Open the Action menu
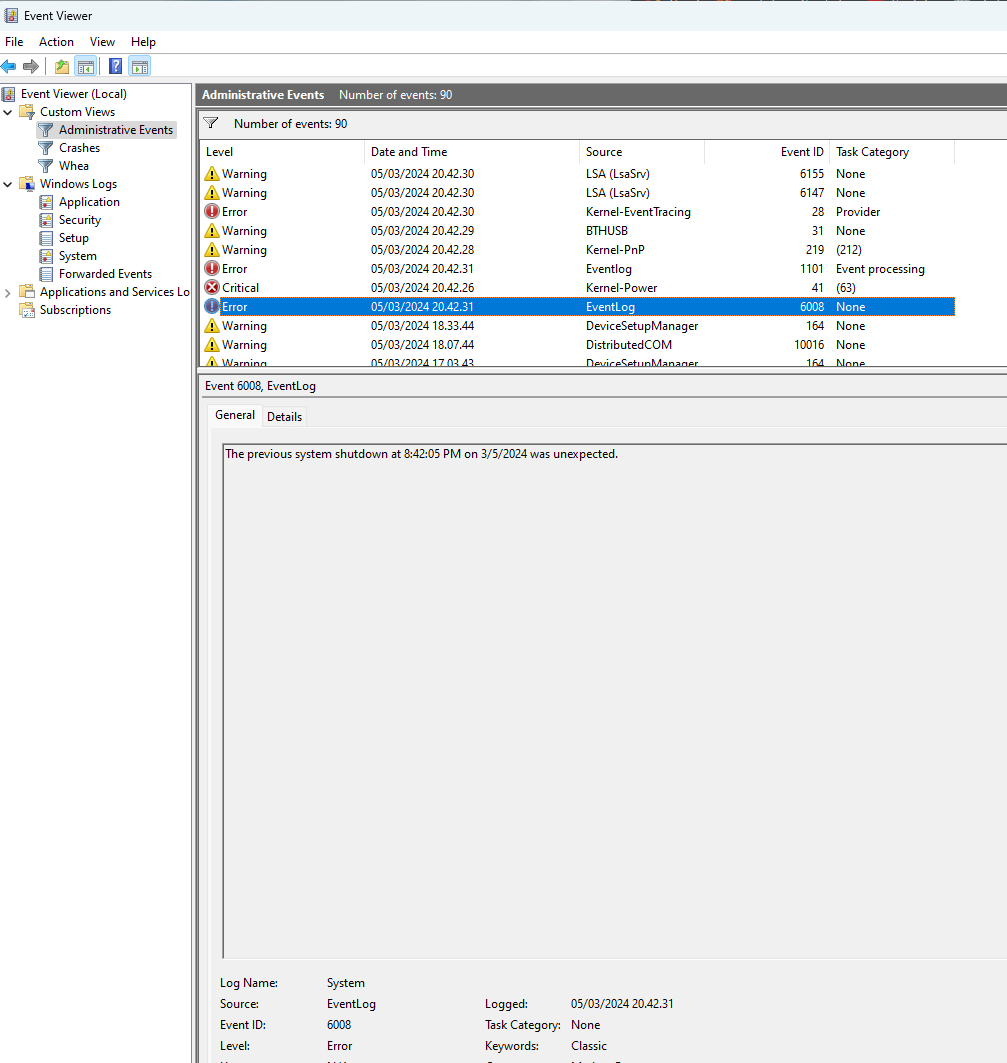The height and width of the screenshot is (1063, 1007). pos(56,41)
